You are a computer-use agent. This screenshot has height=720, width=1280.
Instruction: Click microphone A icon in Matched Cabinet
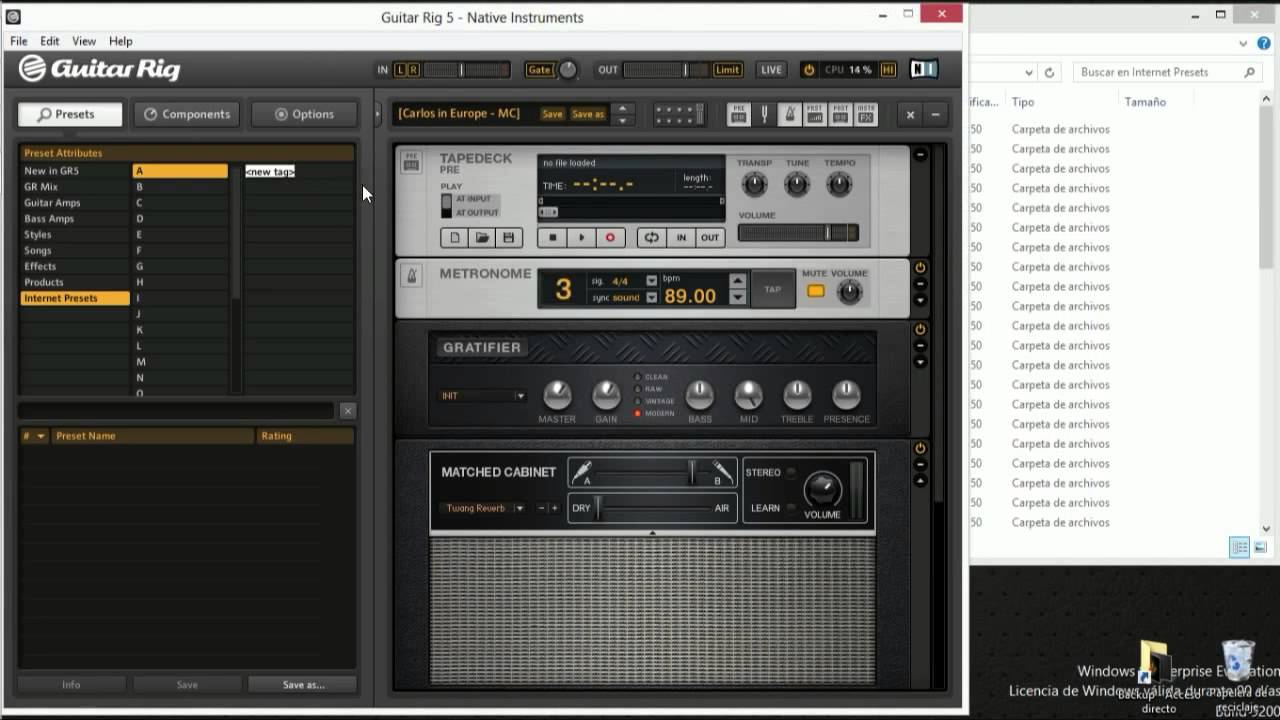click(582, 470)
